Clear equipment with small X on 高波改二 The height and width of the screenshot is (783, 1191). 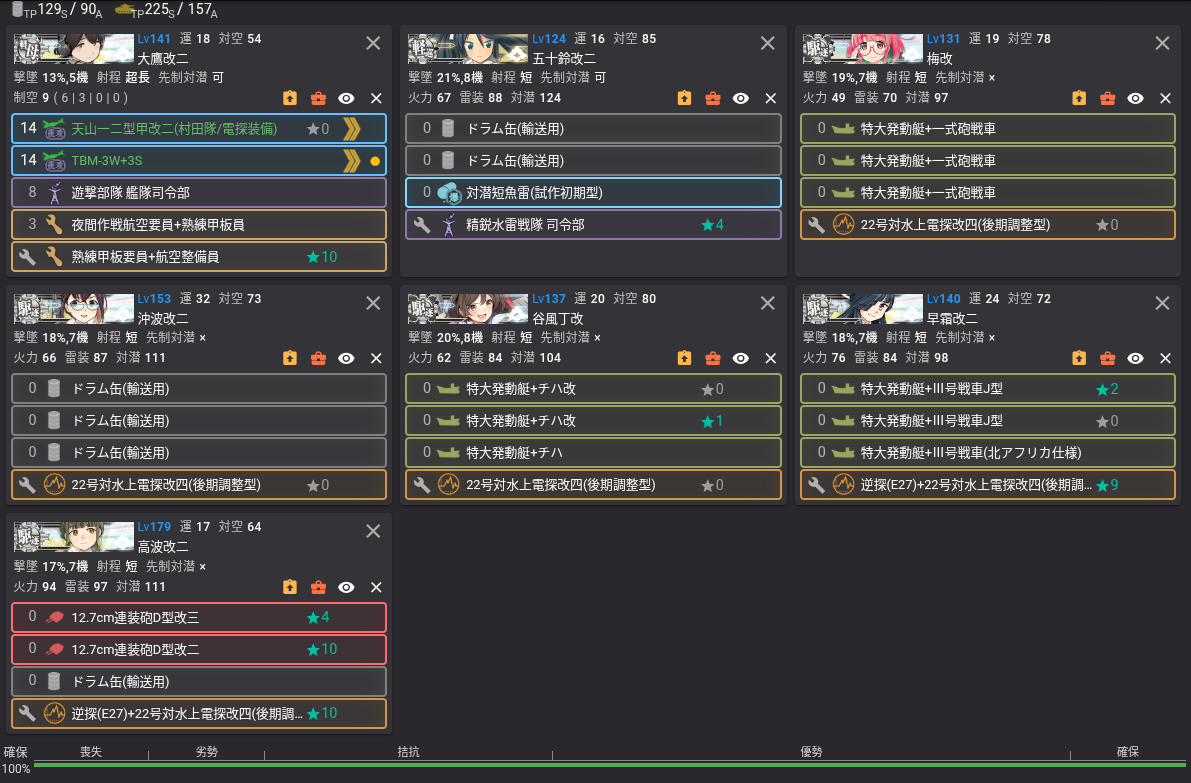tap(376, 587)
